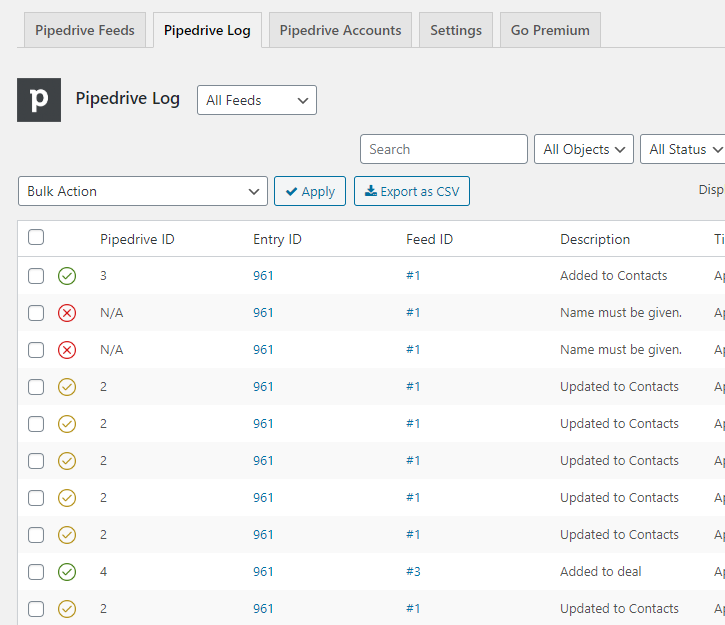Go to the Settings tab
The height and width of the screenshot is (625, 725).
tap(456, 30)
